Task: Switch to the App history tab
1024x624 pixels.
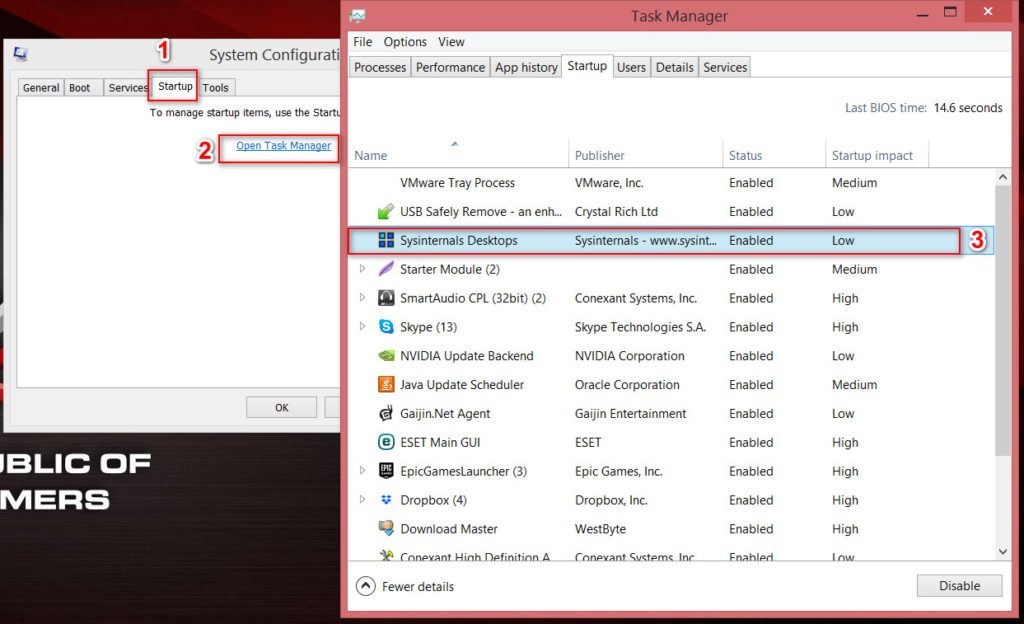Action: point(526,67)
